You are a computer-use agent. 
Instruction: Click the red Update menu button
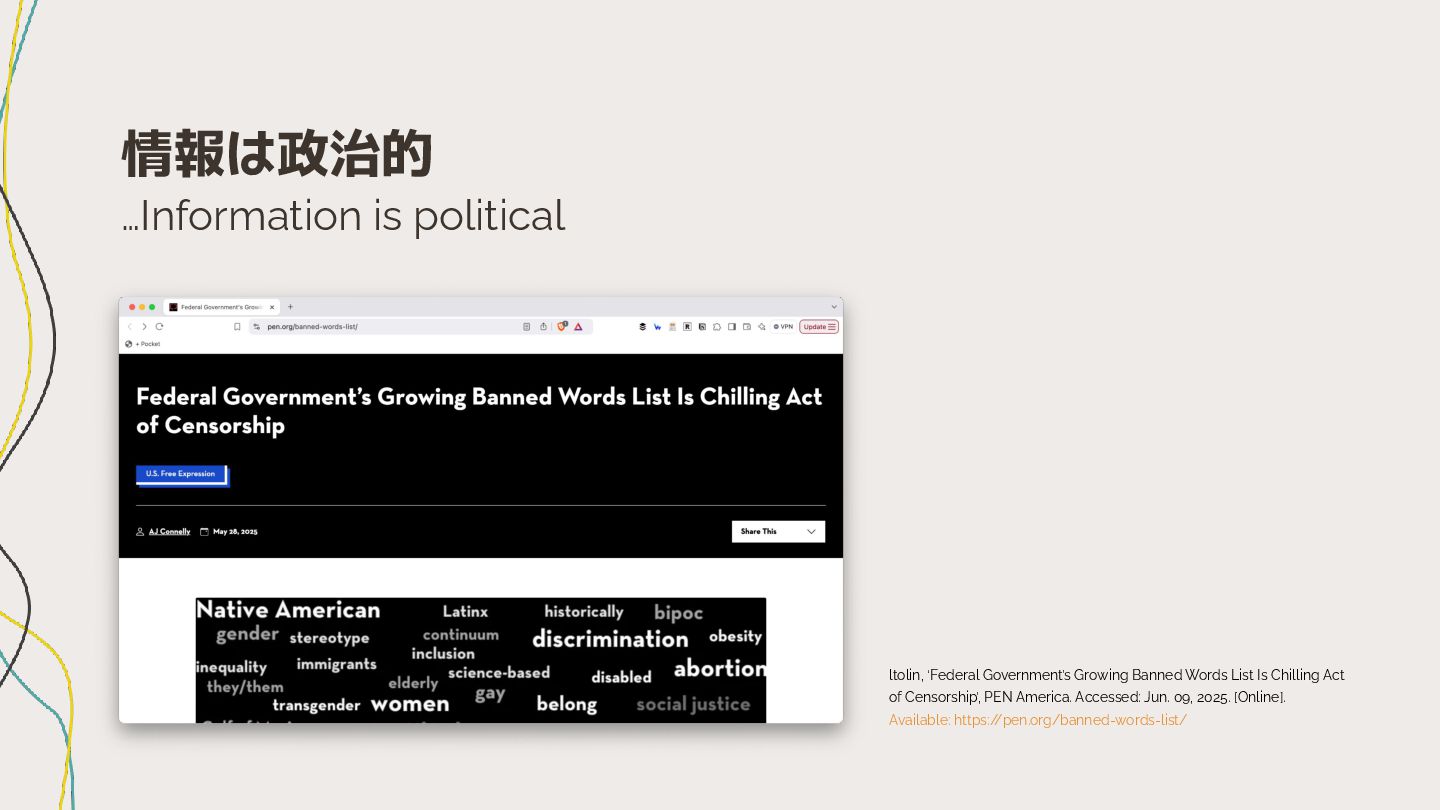pyautogui.click(x=819, y=327)
